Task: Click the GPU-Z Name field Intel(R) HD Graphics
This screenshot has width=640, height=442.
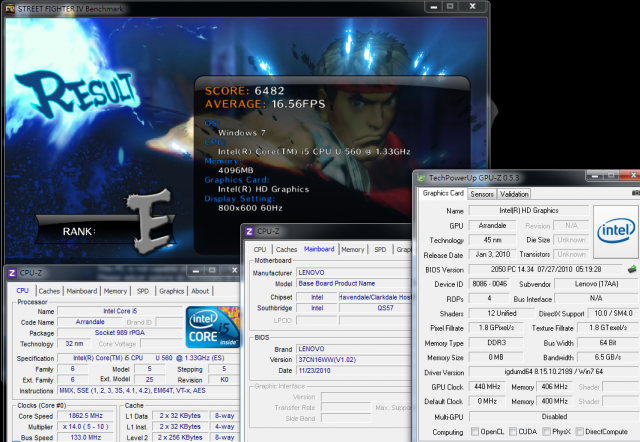Action: point(529,211)
